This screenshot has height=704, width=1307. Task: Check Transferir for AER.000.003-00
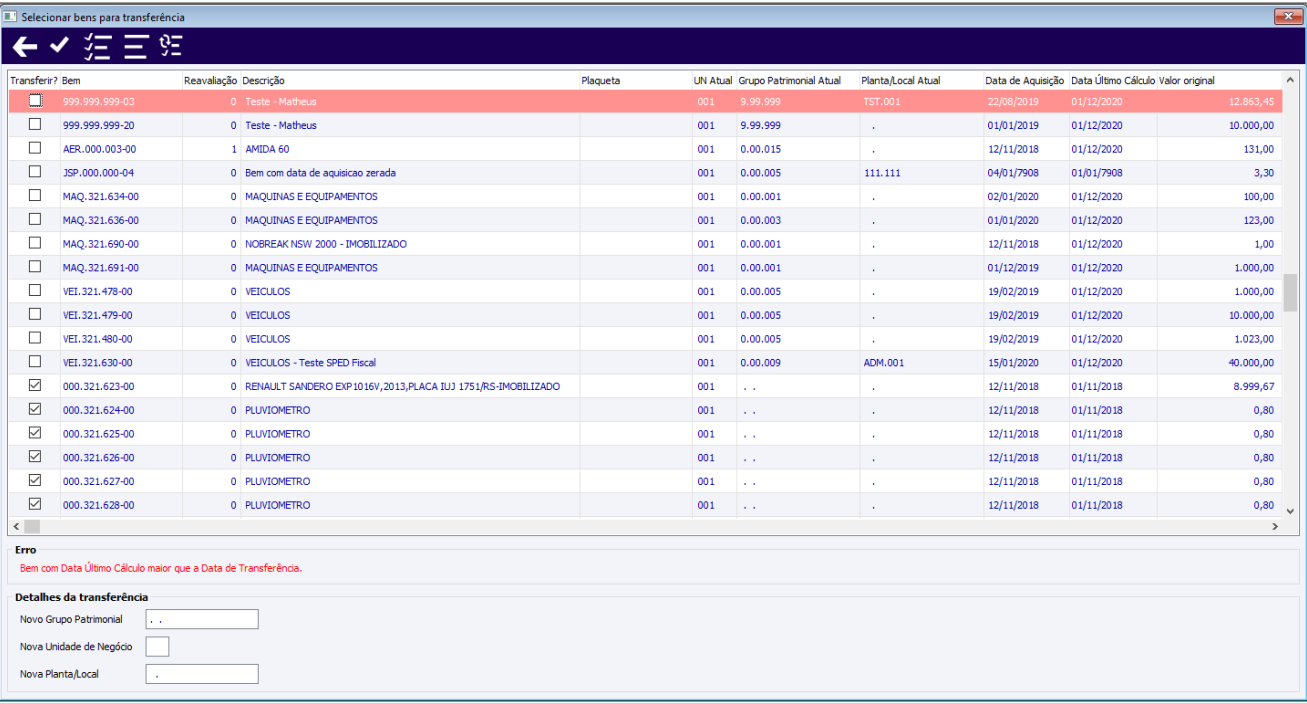click(x=35, y=148)
